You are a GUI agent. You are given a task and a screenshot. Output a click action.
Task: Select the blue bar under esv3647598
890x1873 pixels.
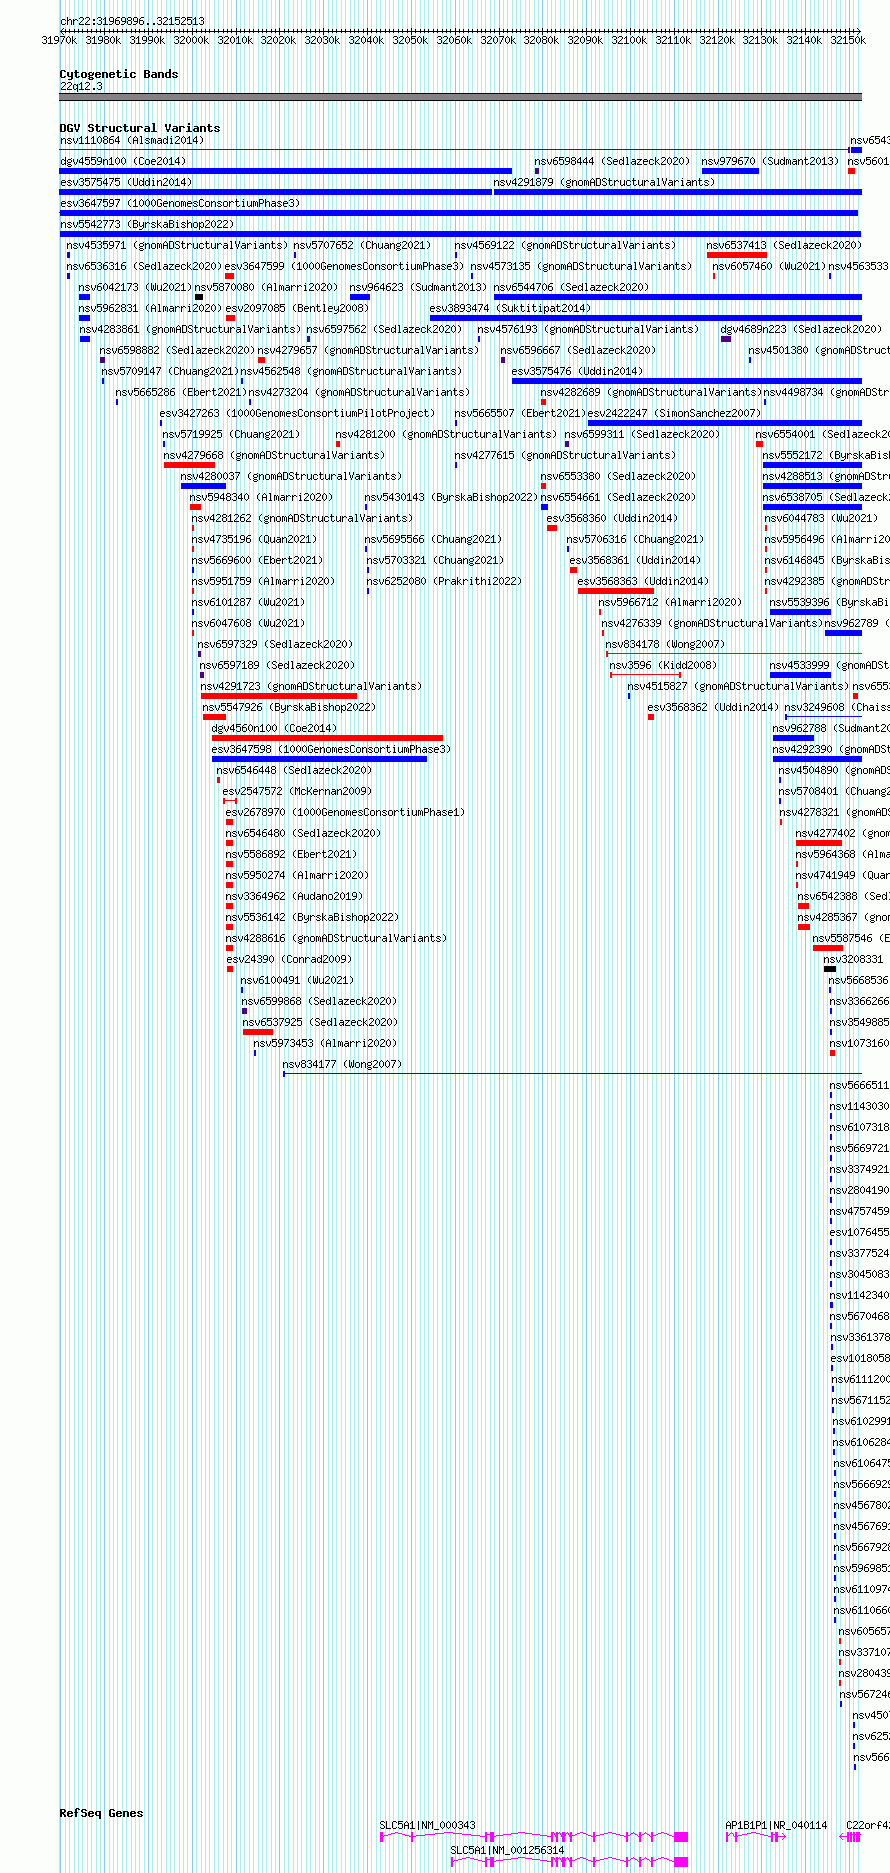pos(319,759)
